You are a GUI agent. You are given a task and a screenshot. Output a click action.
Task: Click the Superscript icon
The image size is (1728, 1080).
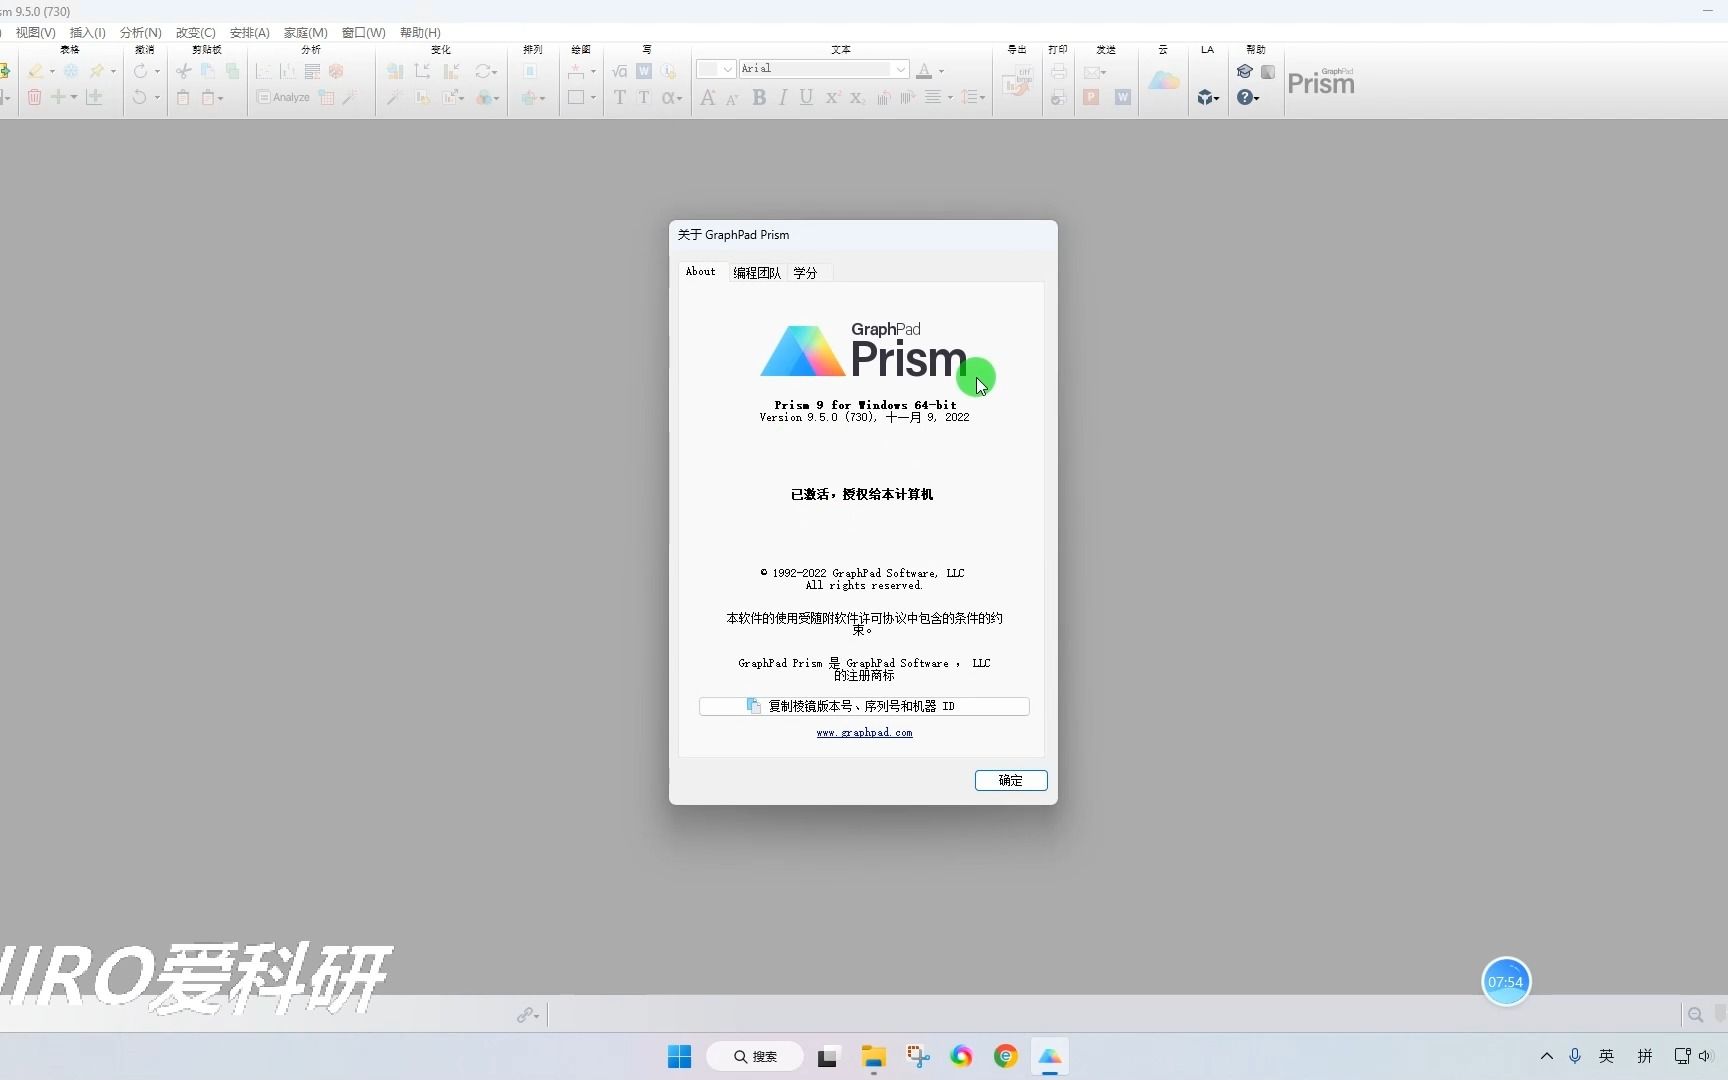(832, 97)
